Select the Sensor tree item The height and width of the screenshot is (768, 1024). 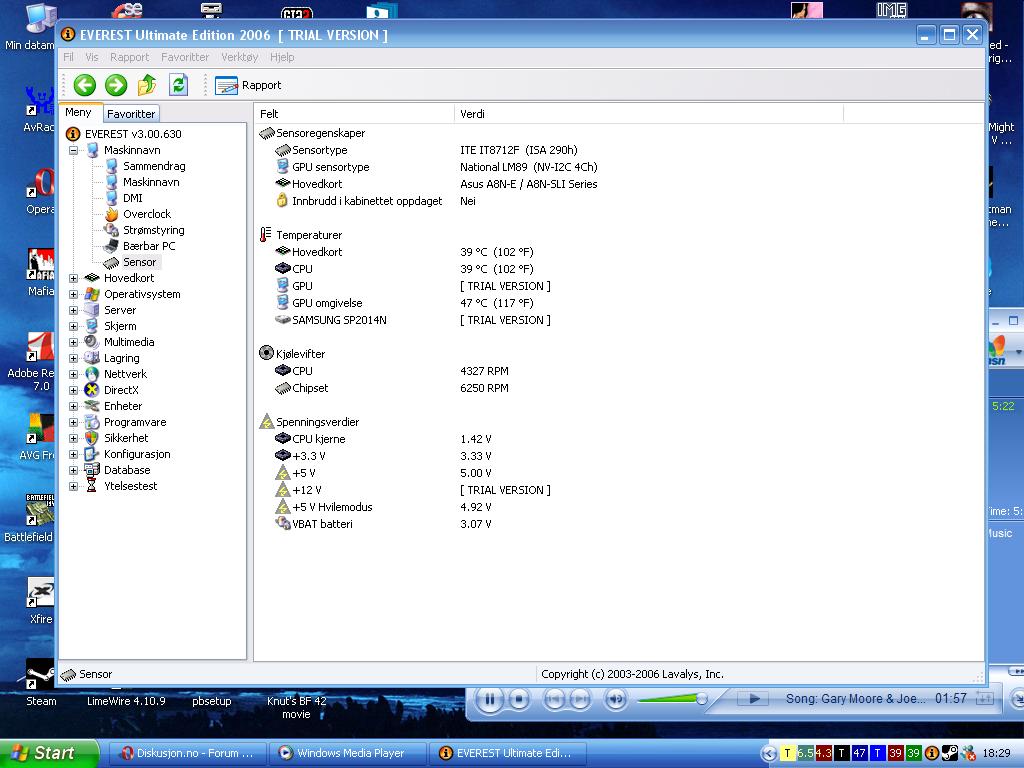pos(140,262)
